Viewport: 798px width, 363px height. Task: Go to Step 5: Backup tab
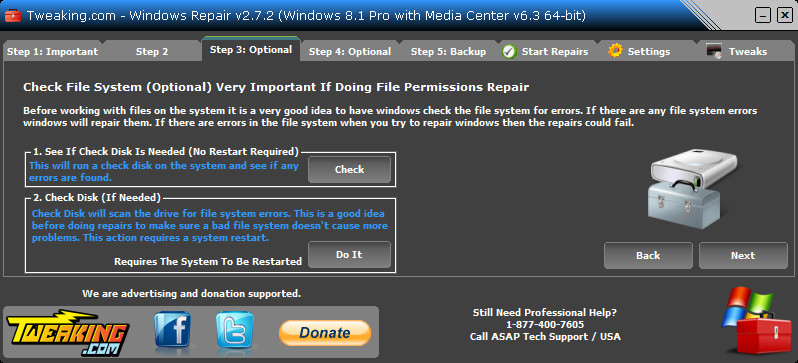click(x=448, y=51)
